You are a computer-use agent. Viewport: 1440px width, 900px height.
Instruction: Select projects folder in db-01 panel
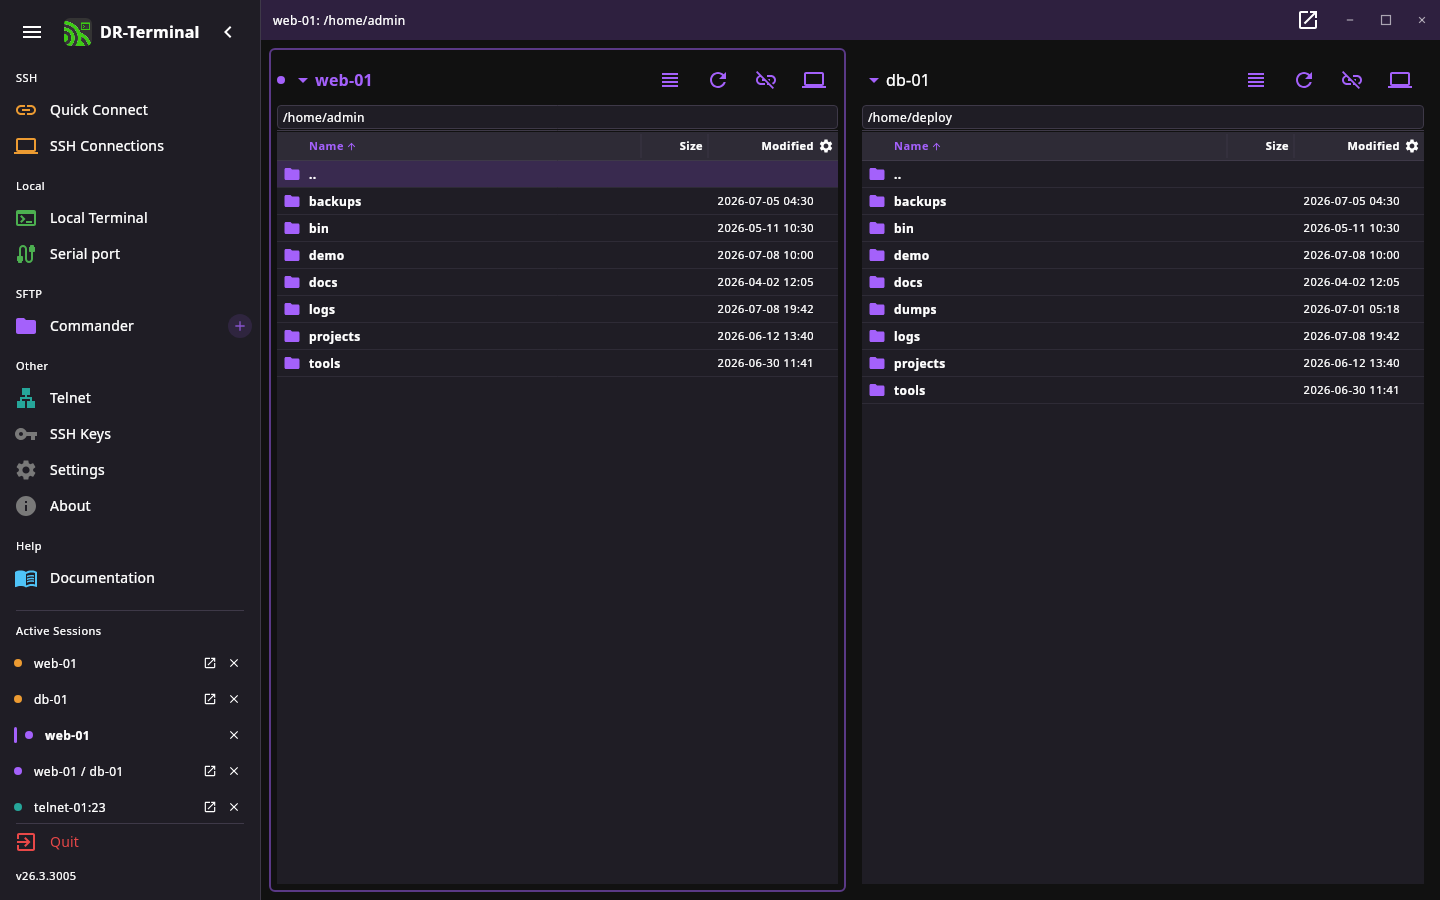click(x=1143, y=363)
